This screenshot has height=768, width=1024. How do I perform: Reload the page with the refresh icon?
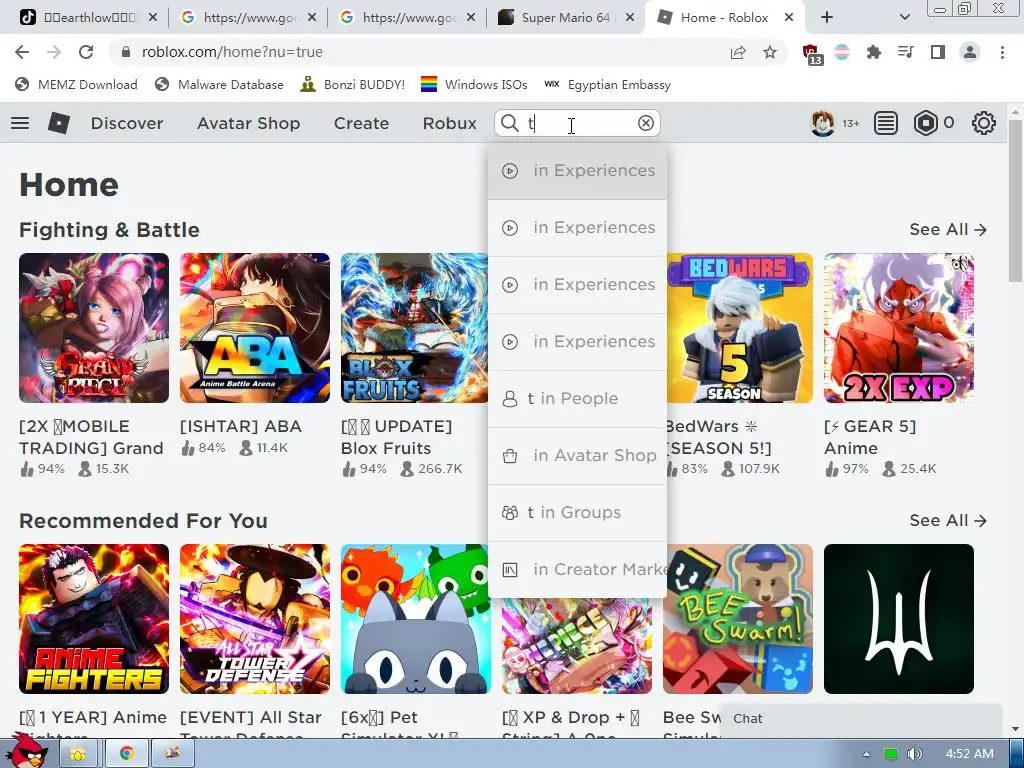[x=86, y=52]
